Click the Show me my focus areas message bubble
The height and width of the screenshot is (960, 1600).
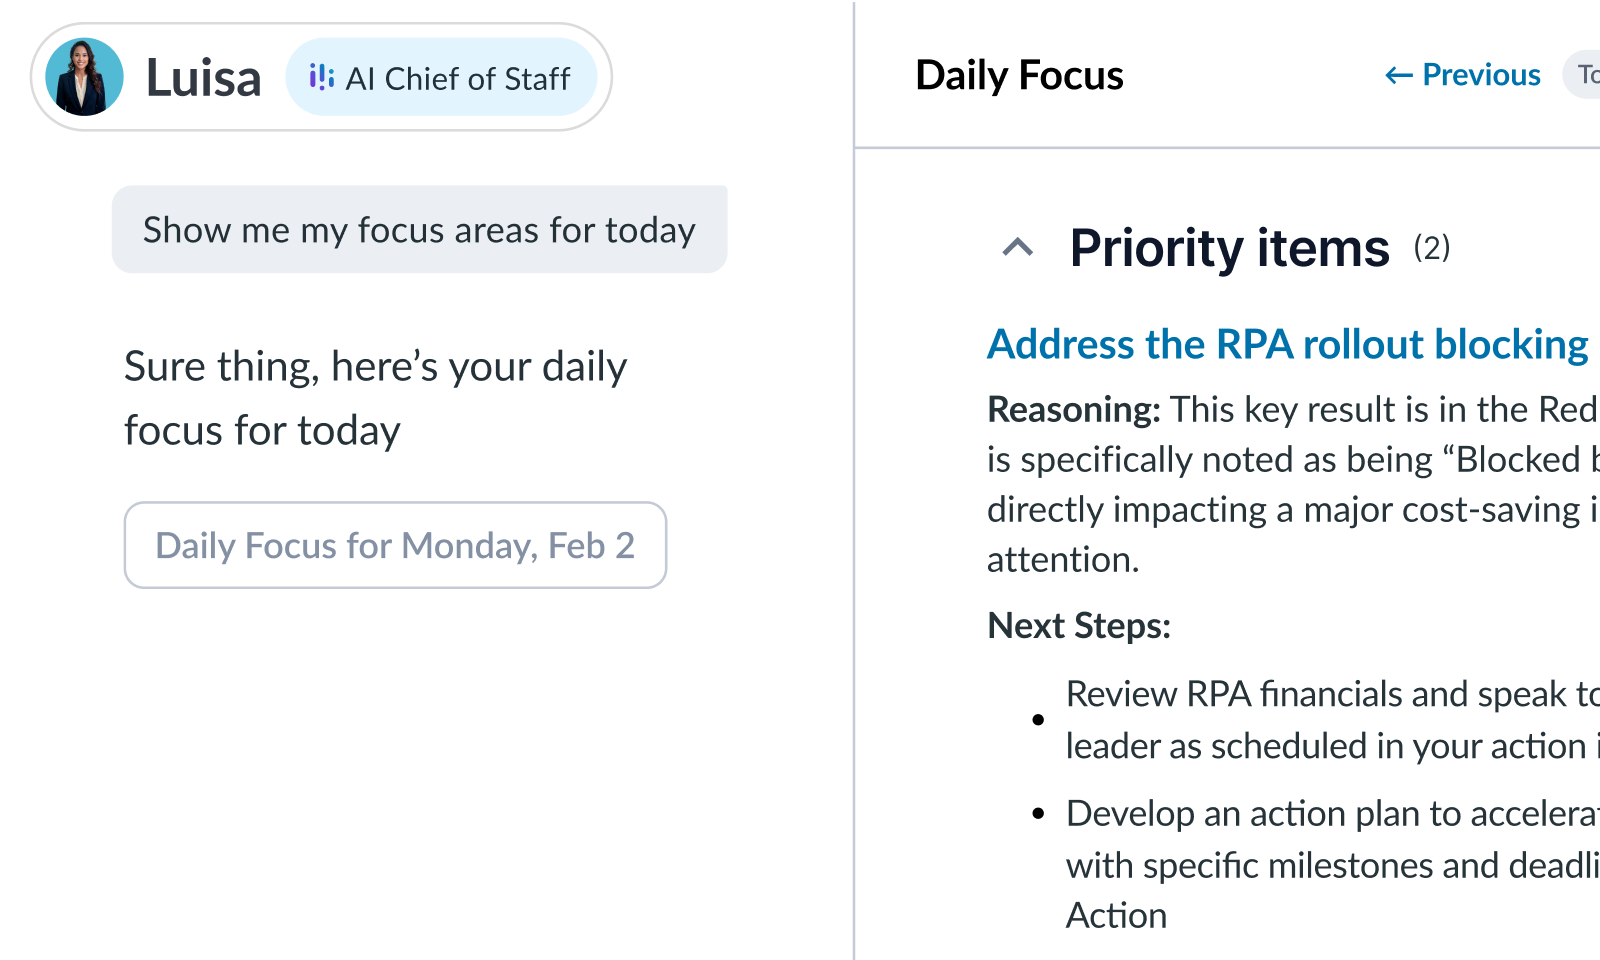(419, 230)
